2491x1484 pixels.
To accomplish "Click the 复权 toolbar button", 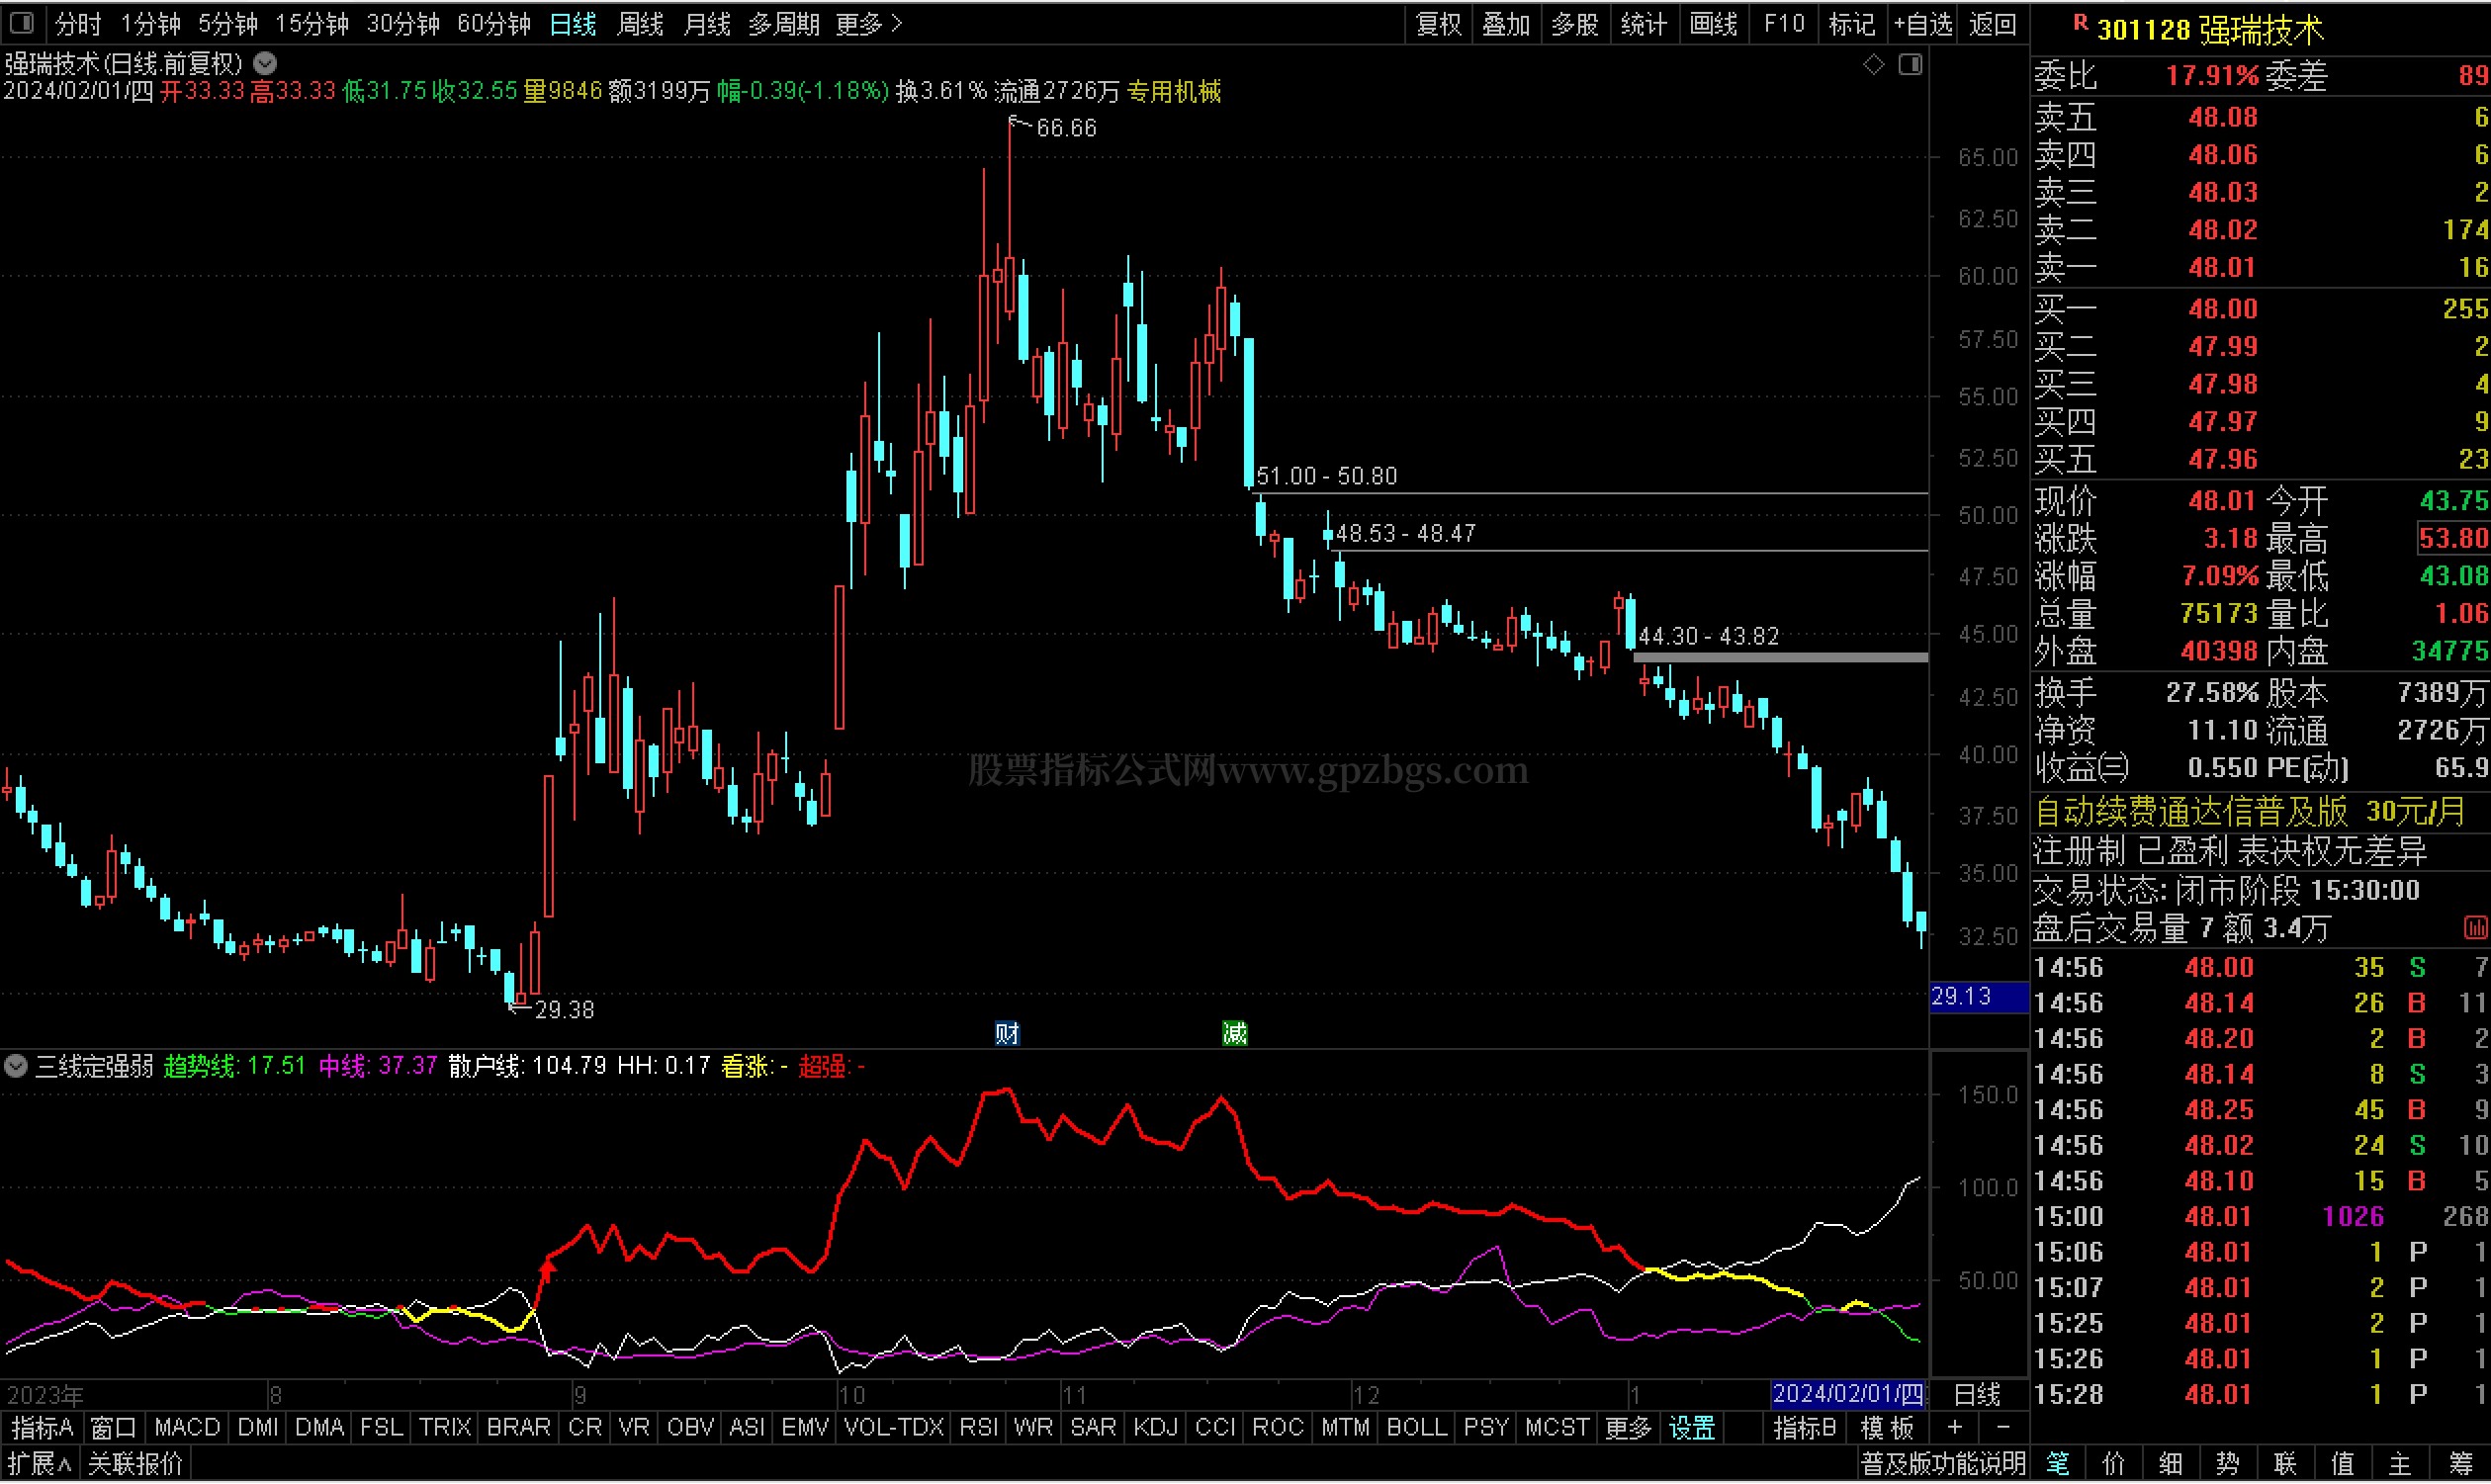I will pos(1439,23).
